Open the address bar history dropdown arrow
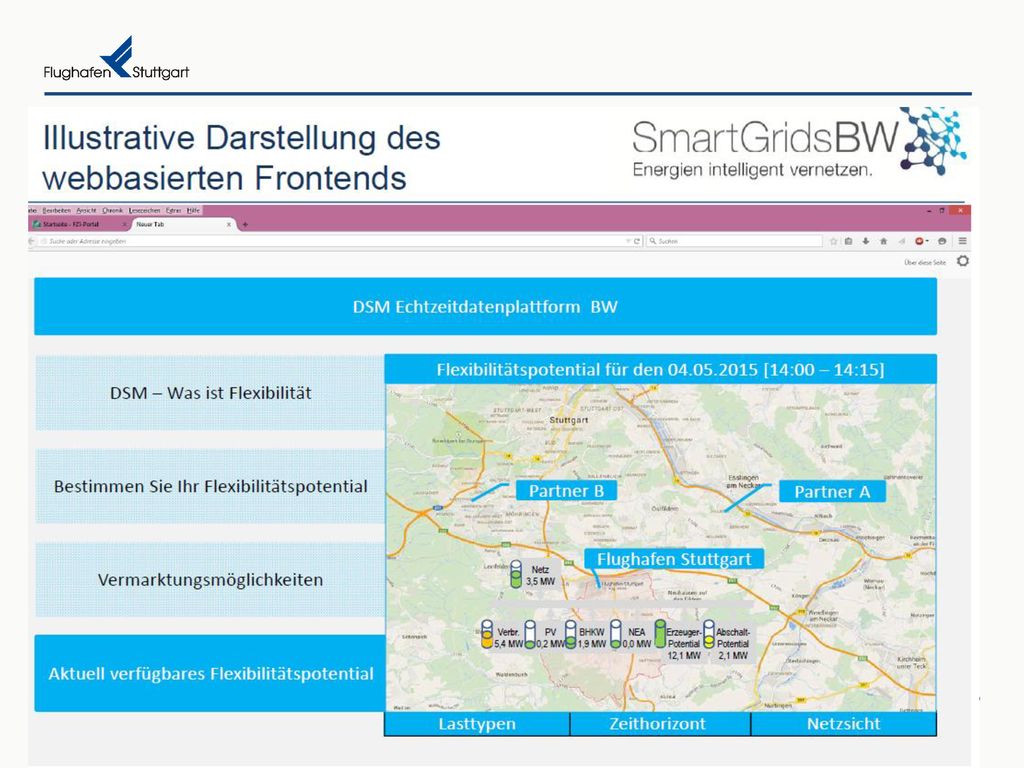Viewport: 1024px width, 768px height. tap(628, 241)
